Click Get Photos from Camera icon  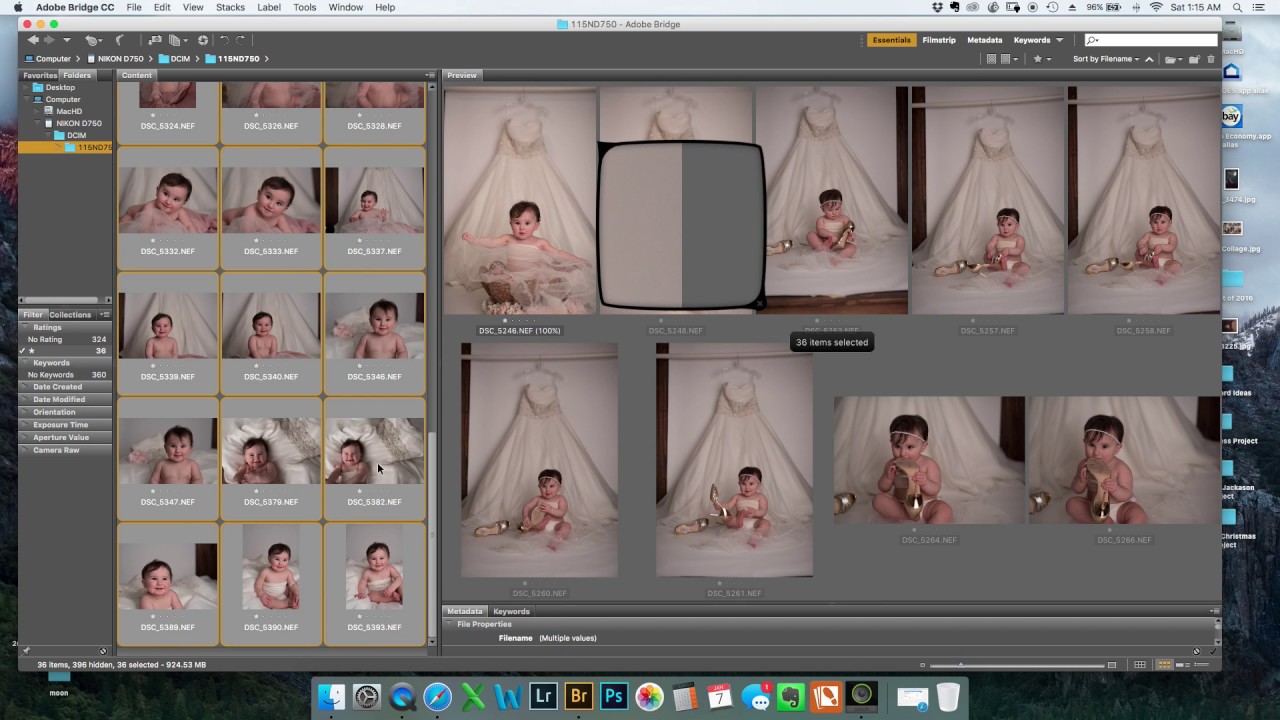point(155,40)
